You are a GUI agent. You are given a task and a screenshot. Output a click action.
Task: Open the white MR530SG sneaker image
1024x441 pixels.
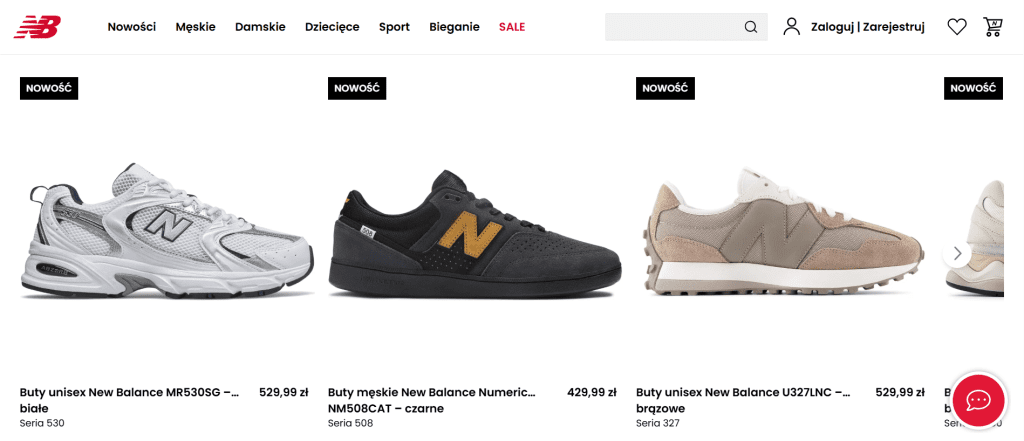(166, 232)
